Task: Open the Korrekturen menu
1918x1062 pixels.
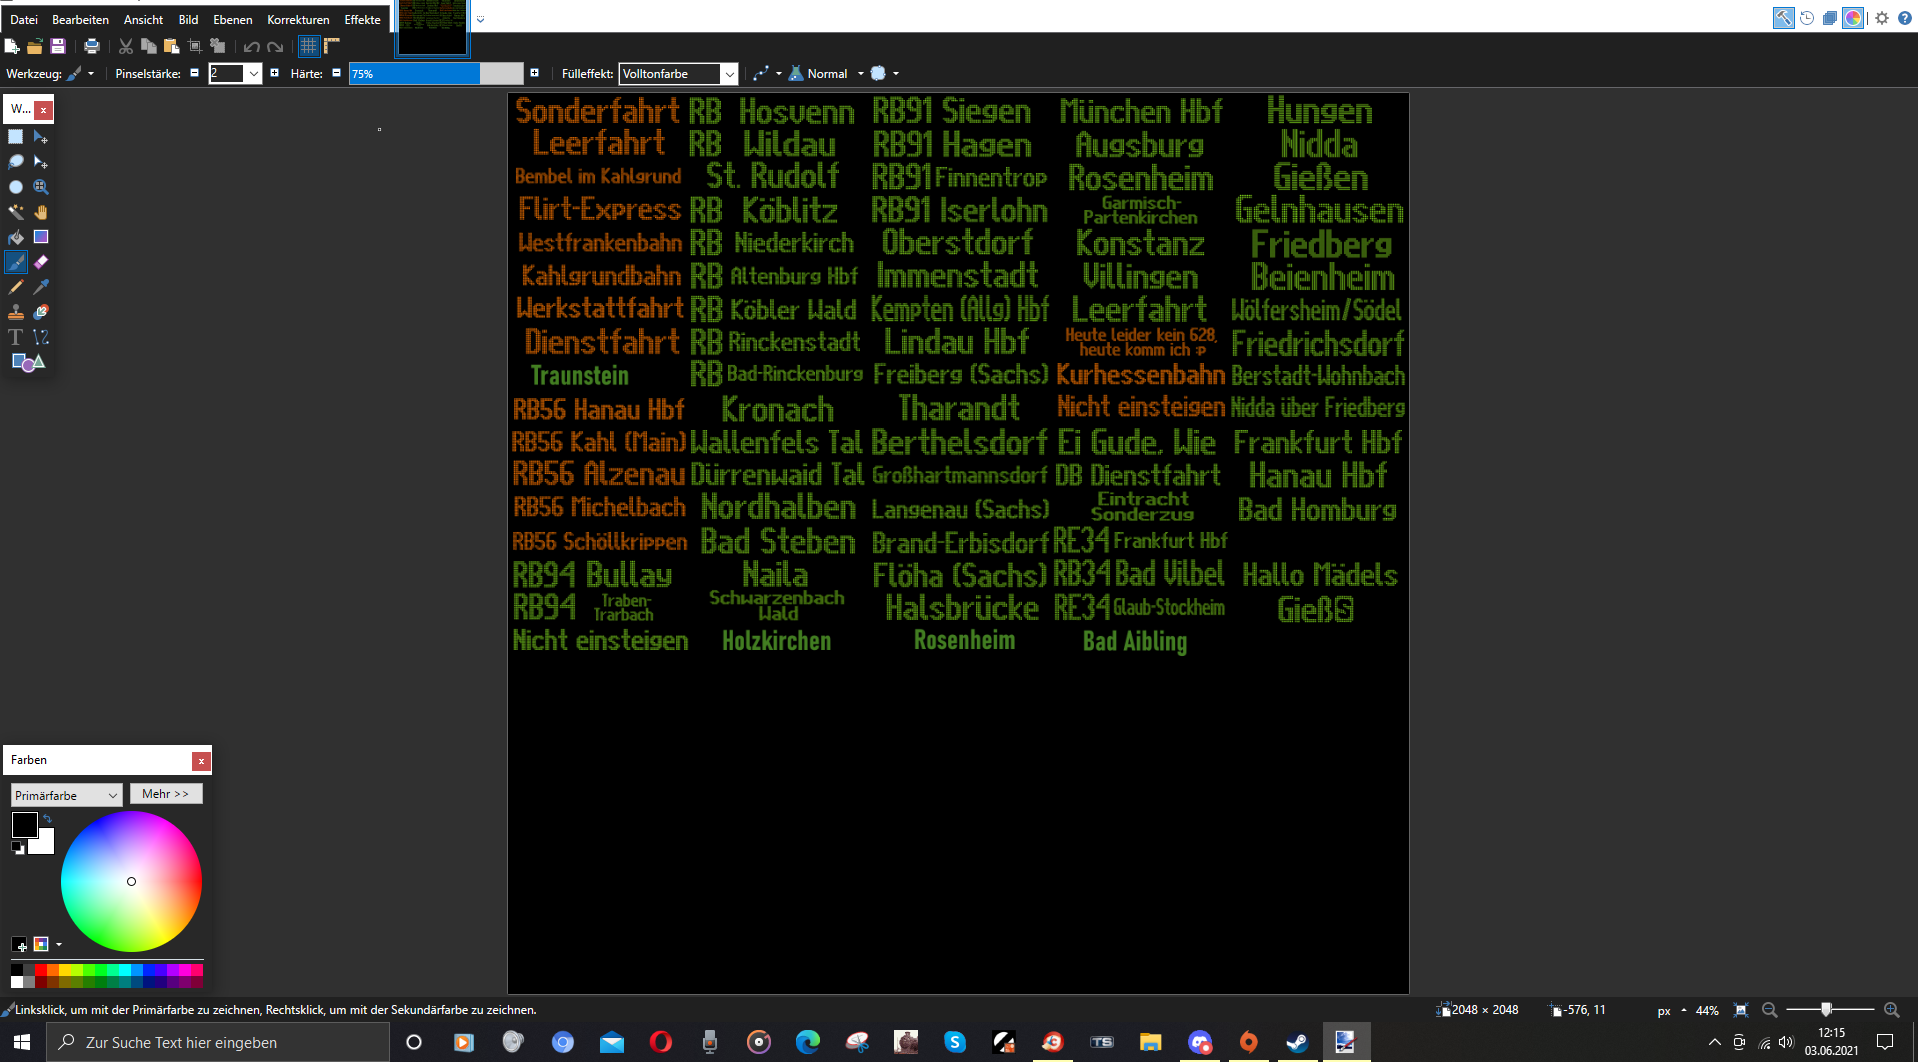Action: (x=298, y=19)
